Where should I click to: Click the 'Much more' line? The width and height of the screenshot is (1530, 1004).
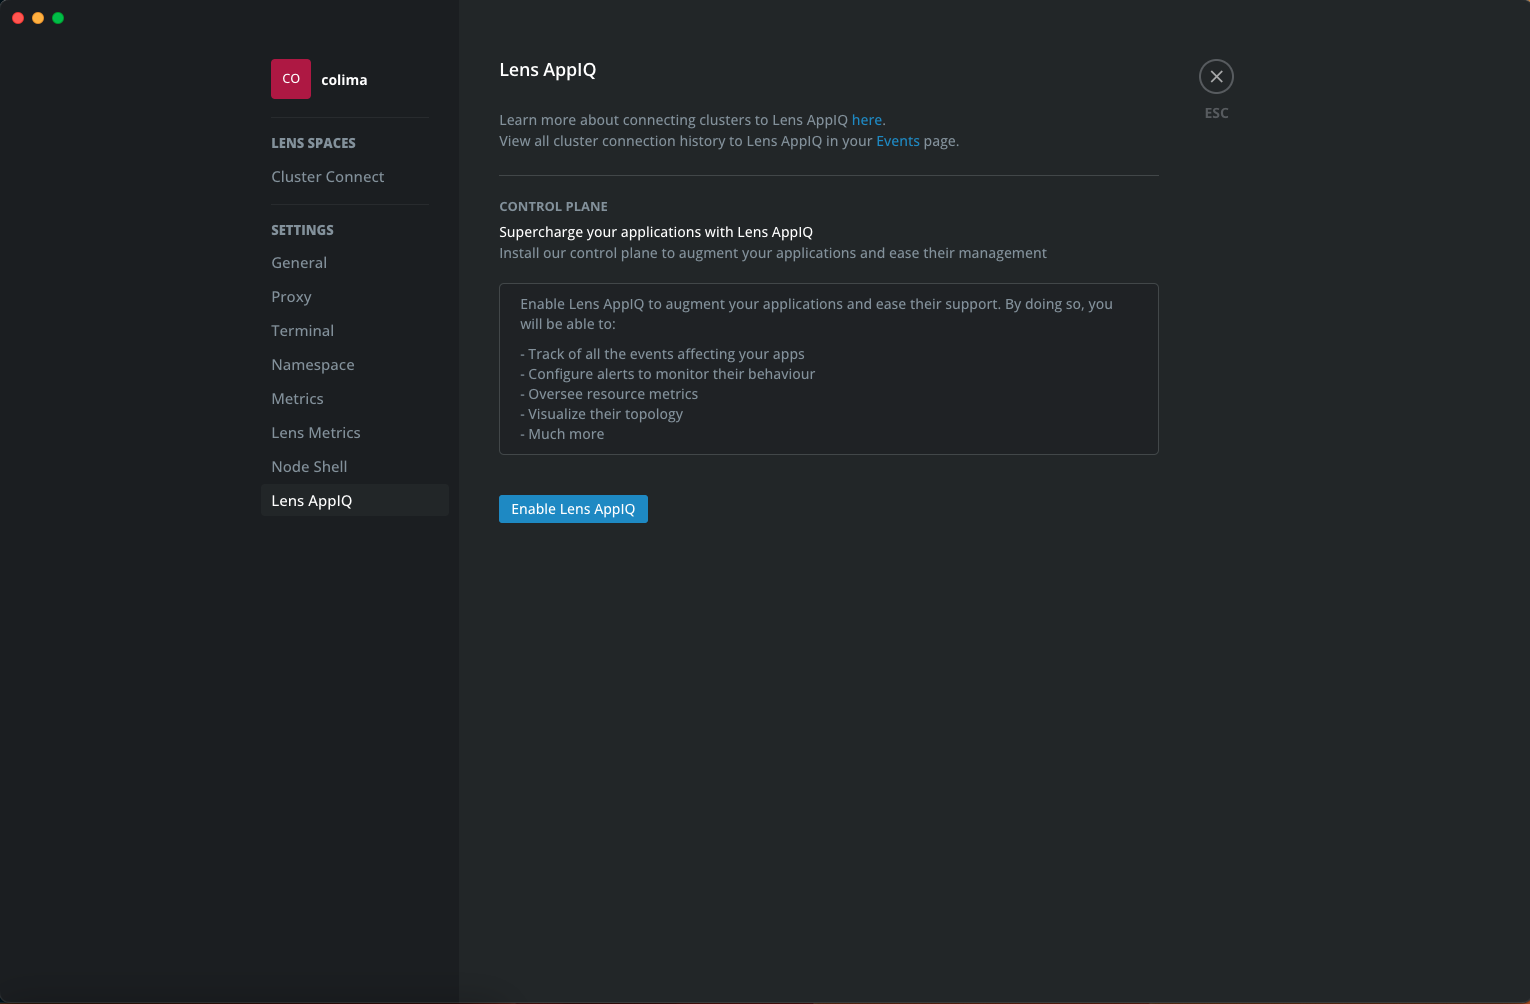pyautogui.click(x=562, y=434)
